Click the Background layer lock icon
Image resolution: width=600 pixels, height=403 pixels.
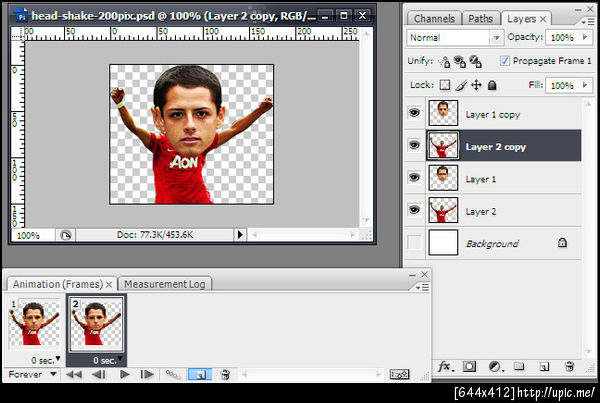[x=562, y=243]
